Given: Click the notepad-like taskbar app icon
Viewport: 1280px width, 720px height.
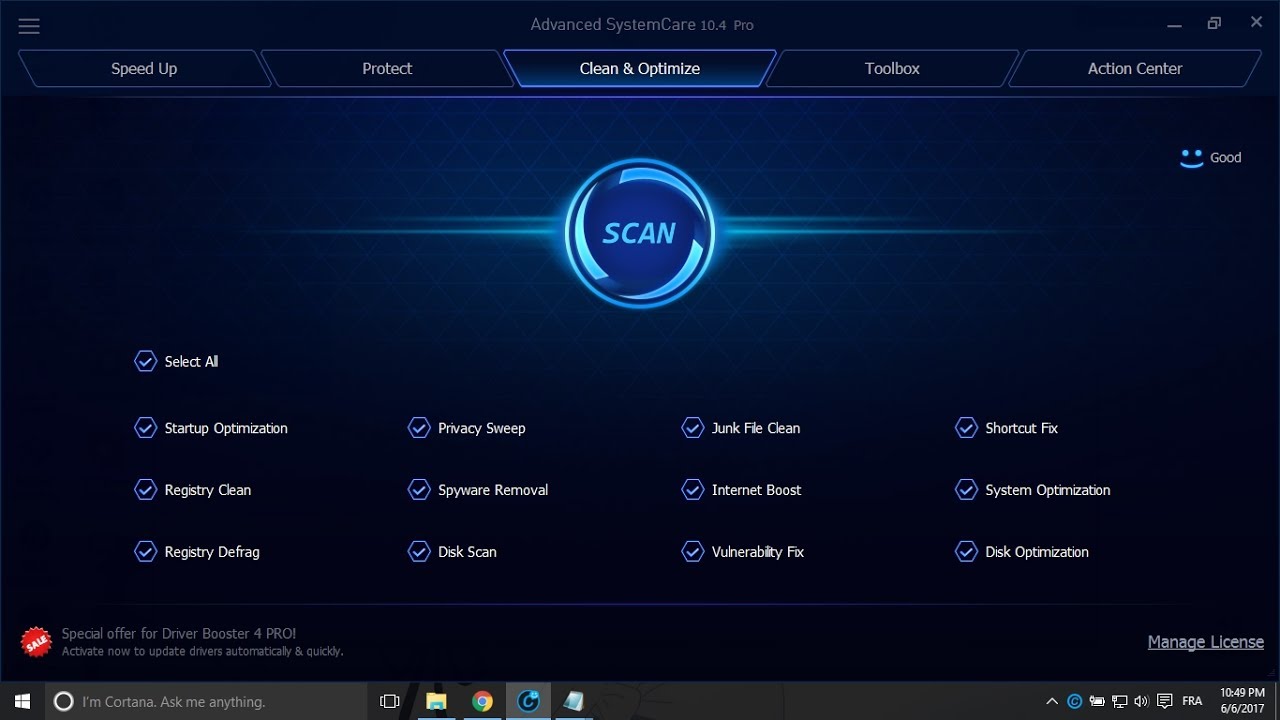Looking at the screenshot, I should pyautogui.click(x=574, y=701).
